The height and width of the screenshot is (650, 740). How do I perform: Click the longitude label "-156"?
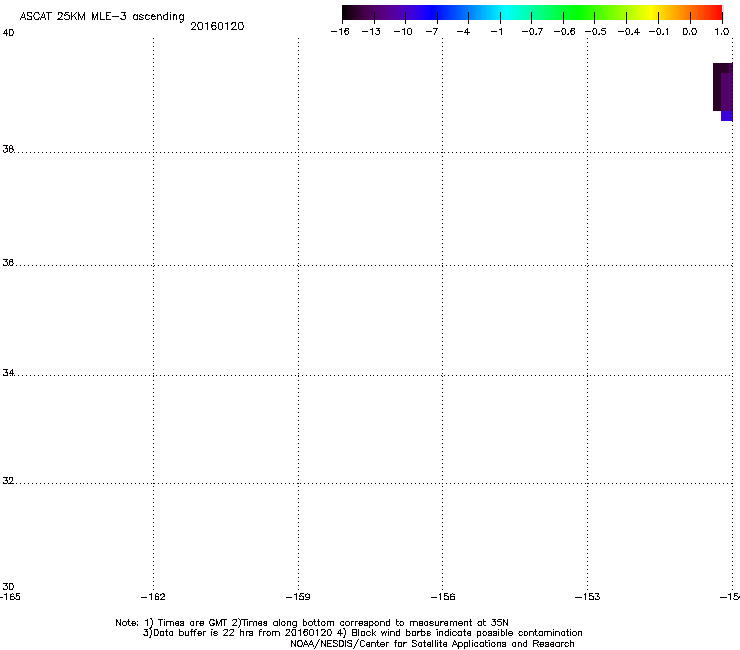point(443,597)
